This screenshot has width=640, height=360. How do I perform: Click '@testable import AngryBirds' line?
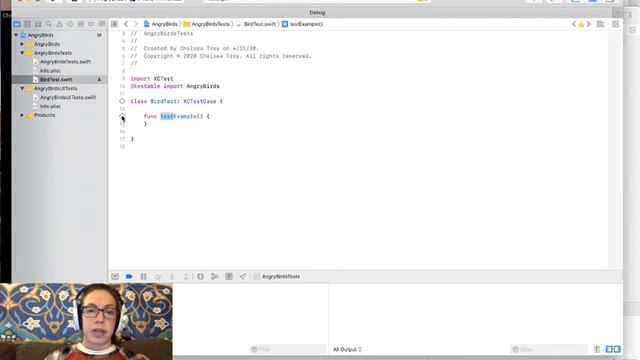click(x=175, y=87)
